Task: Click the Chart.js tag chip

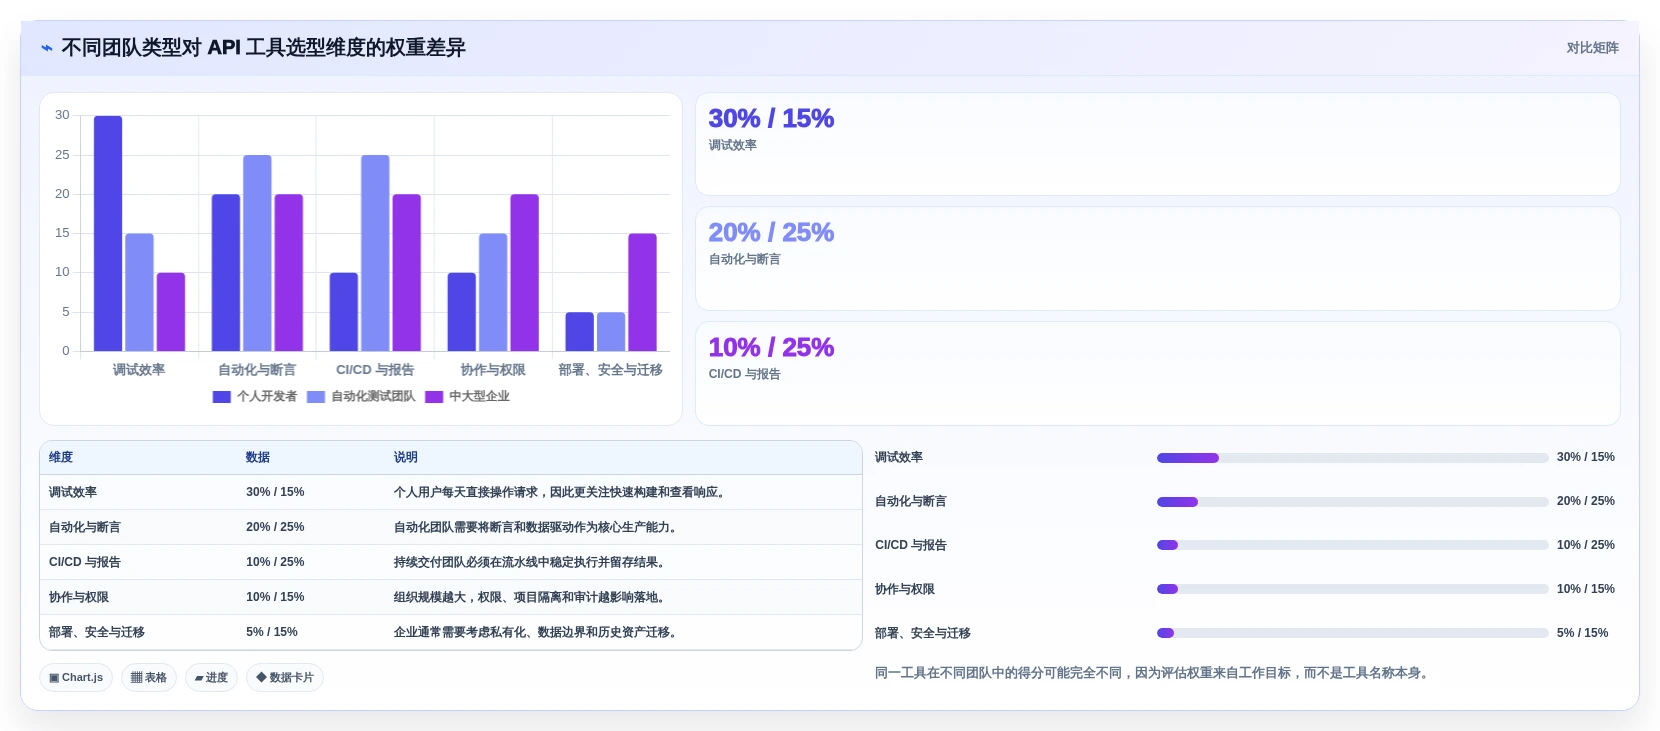Action: pos(76,678)
